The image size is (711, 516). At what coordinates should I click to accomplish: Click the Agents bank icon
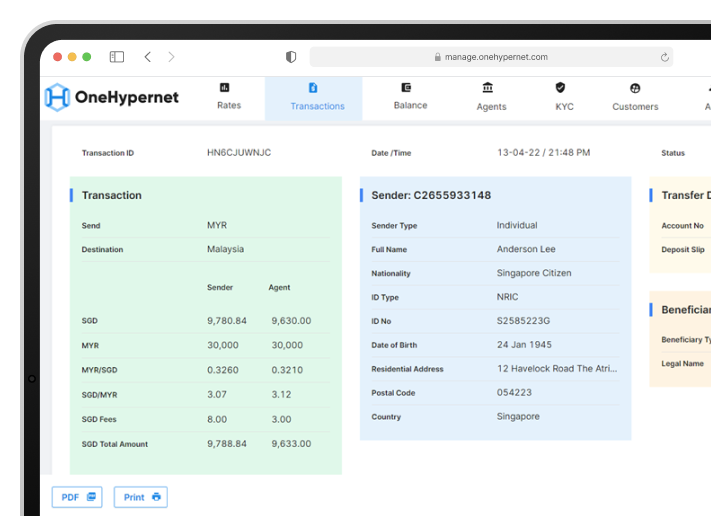(x=487, y=88)
